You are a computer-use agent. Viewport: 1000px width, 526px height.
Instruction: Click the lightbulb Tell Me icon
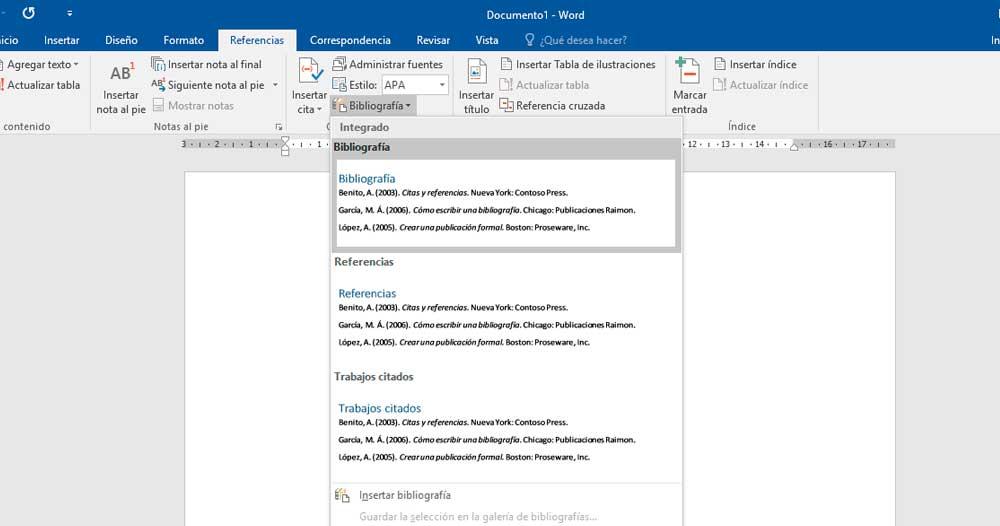529,40
